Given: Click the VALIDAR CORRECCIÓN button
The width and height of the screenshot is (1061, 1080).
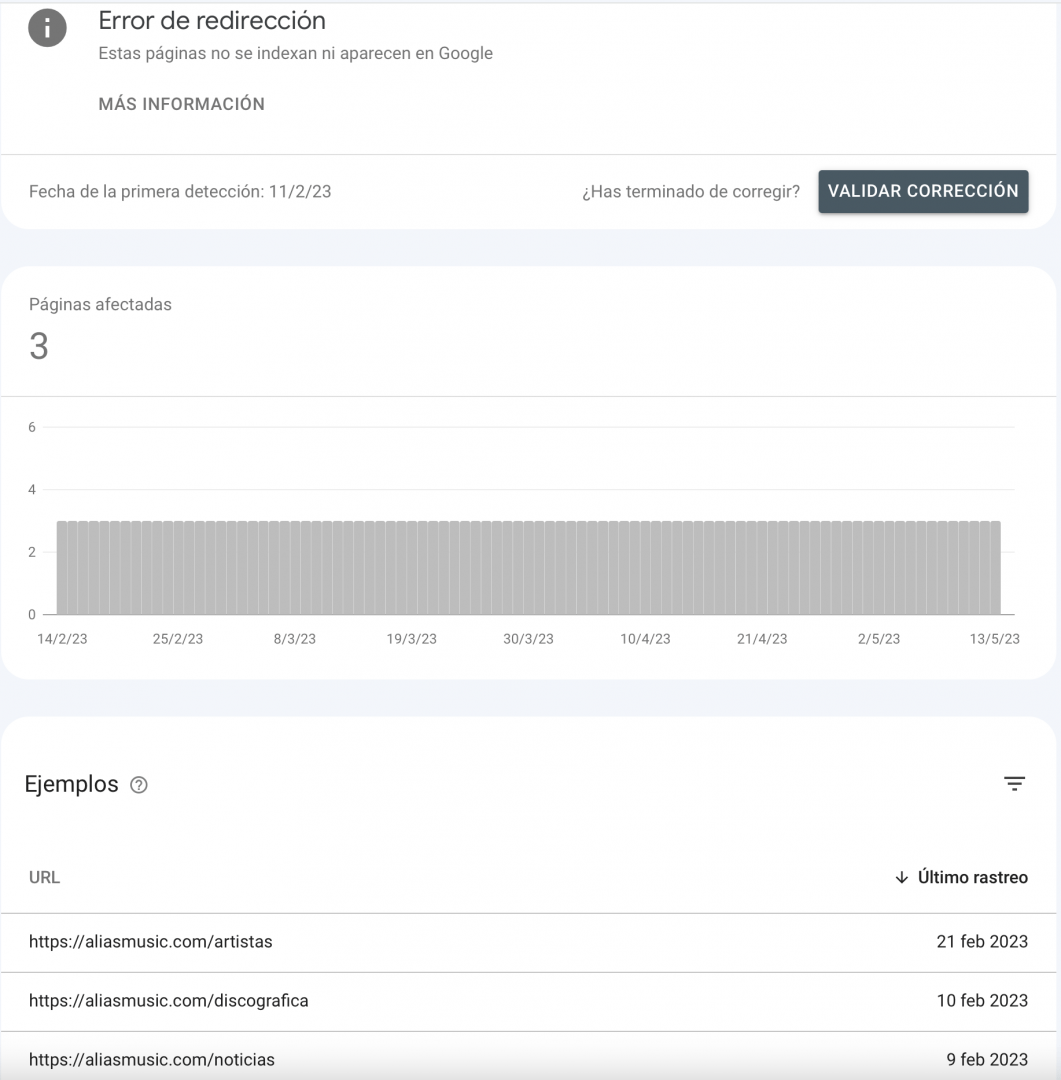Looking at the screenshot, I should pos(923,191).
